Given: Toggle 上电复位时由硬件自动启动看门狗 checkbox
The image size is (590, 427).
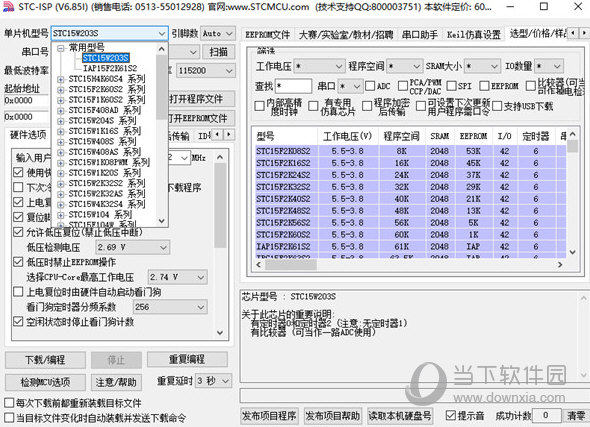Looking at the screenshot, I should (18, 292).
